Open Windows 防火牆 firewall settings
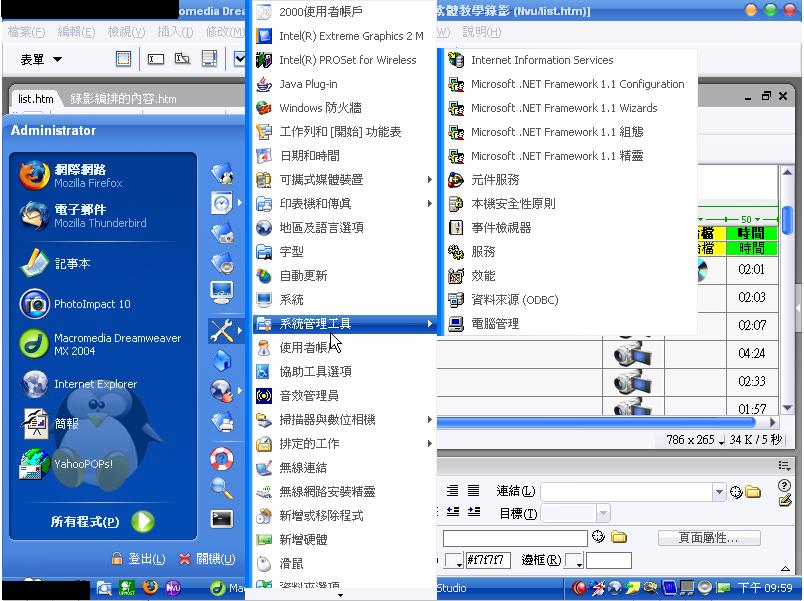This screenshot has width=804, height=601. tap(320, 108)
